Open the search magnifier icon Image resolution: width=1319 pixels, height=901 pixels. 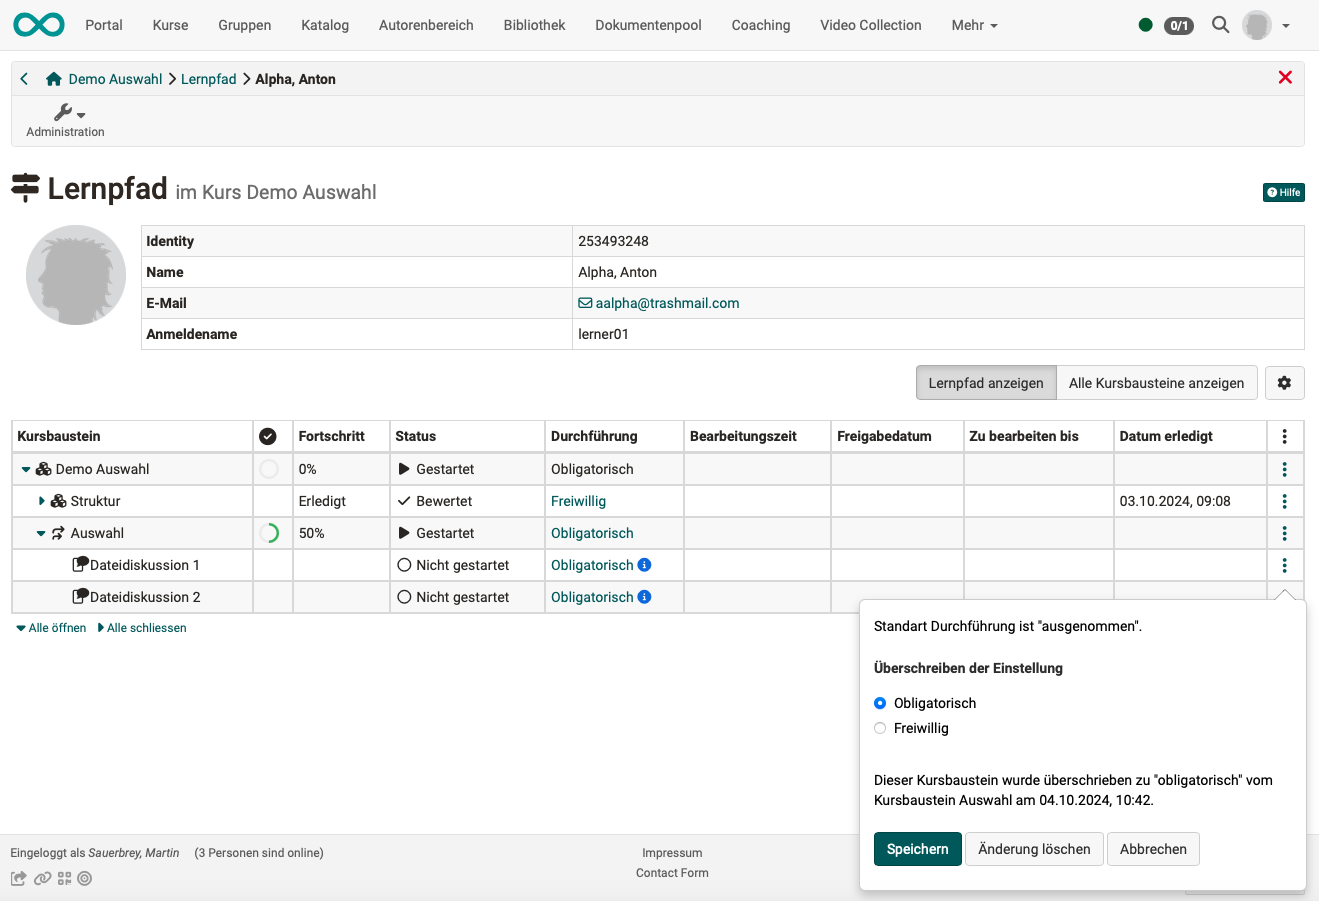1220,25
